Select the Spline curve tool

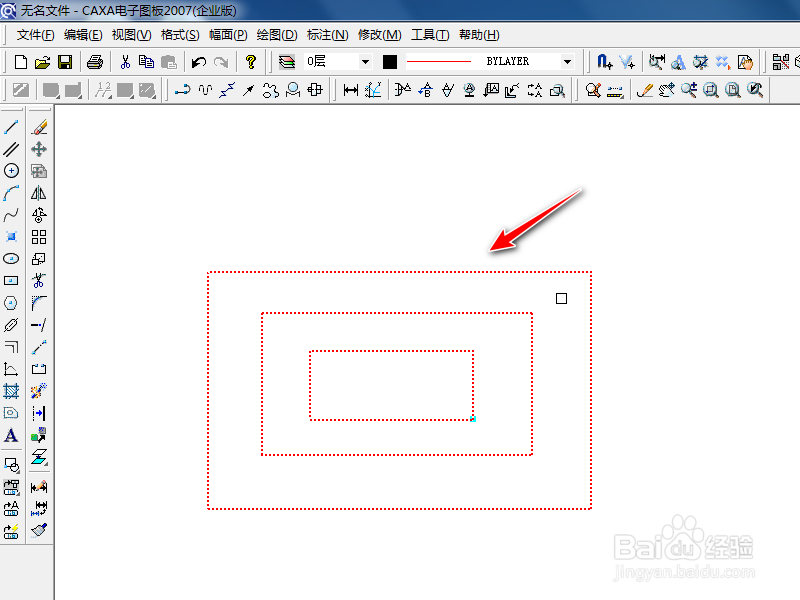click(11, 215)
